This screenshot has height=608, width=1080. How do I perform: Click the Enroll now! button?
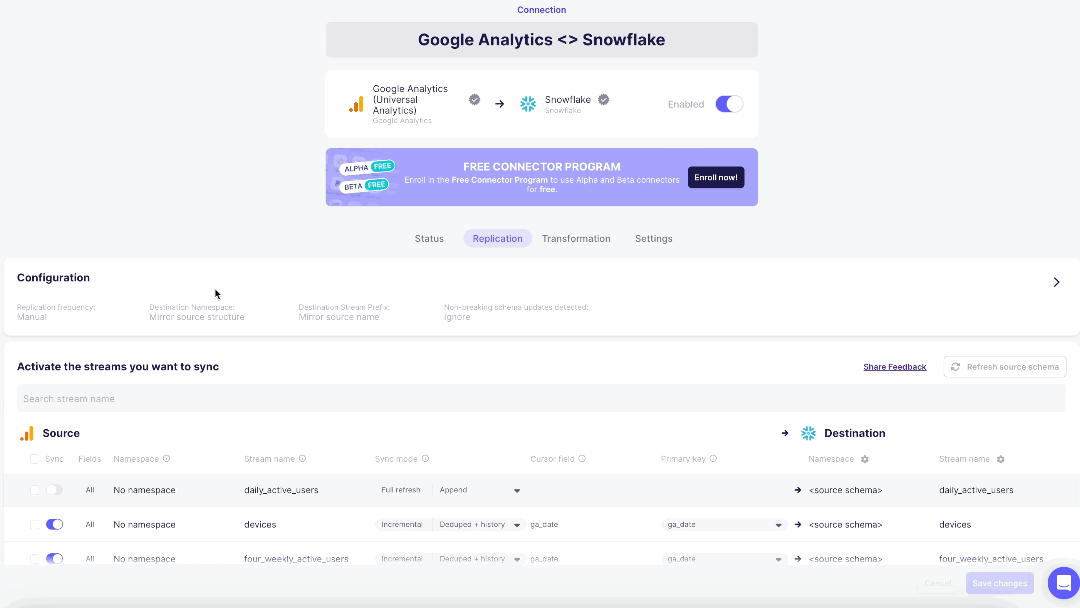point(716,178)
